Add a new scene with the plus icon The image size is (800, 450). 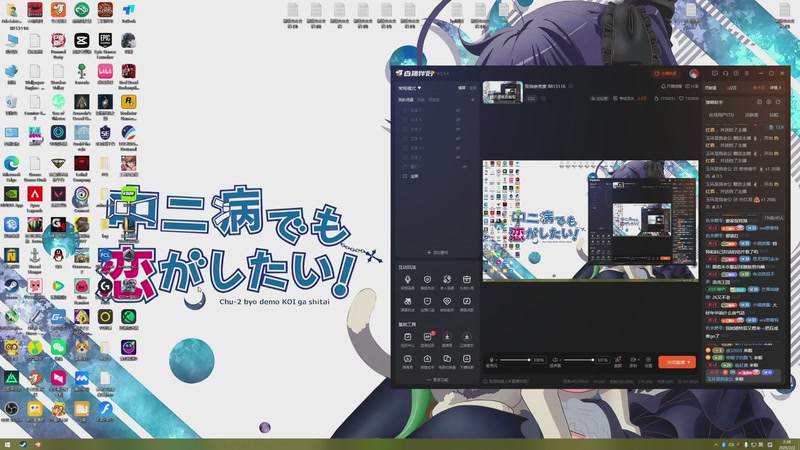472,99
